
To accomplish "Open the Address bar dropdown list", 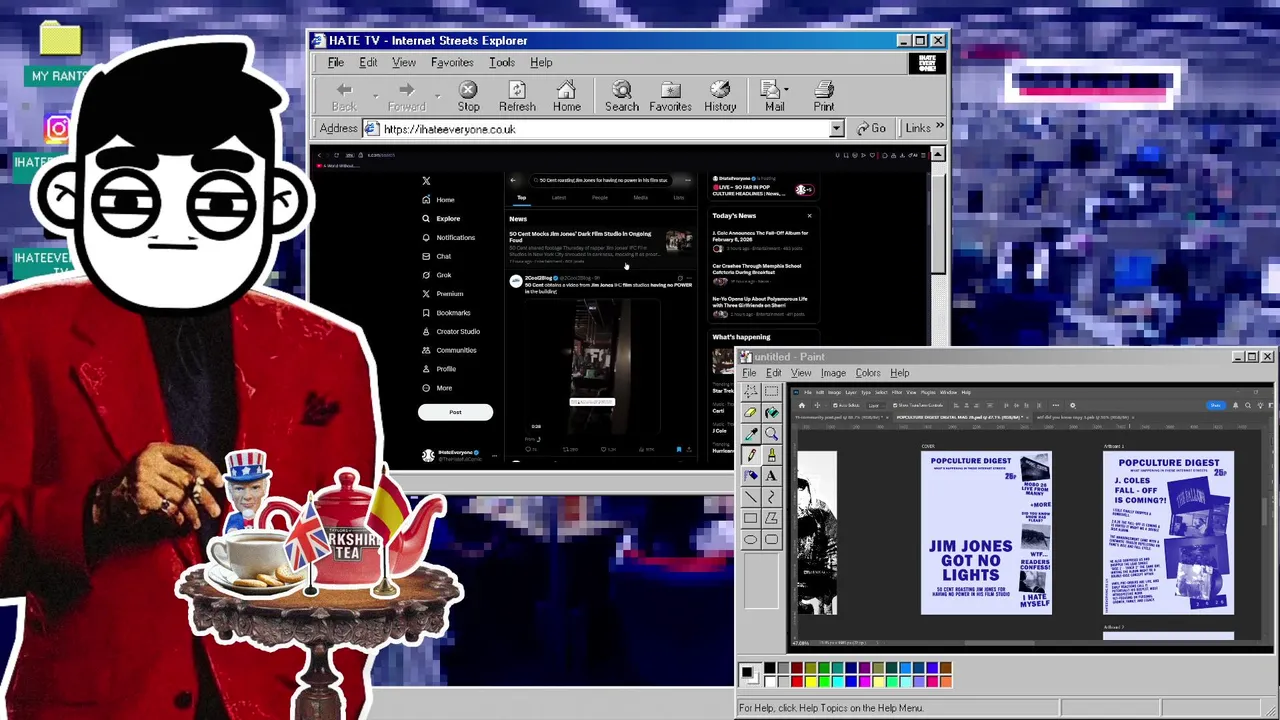I will click(836, 129).
